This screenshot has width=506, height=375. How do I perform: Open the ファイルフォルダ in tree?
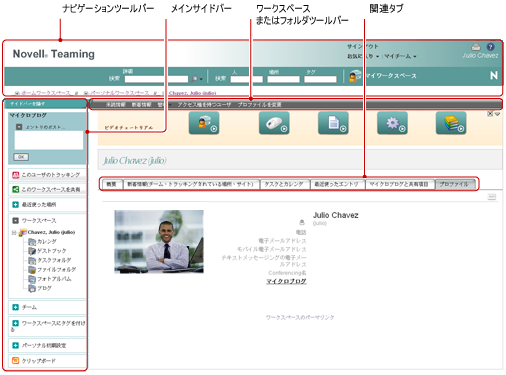click(x=56, y=269)
